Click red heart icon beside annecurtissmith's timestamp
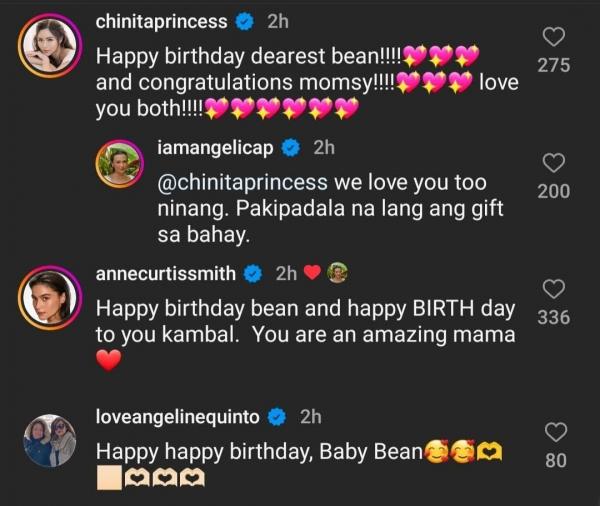This screenshot has height=506, width=600. tap(311, 273)
